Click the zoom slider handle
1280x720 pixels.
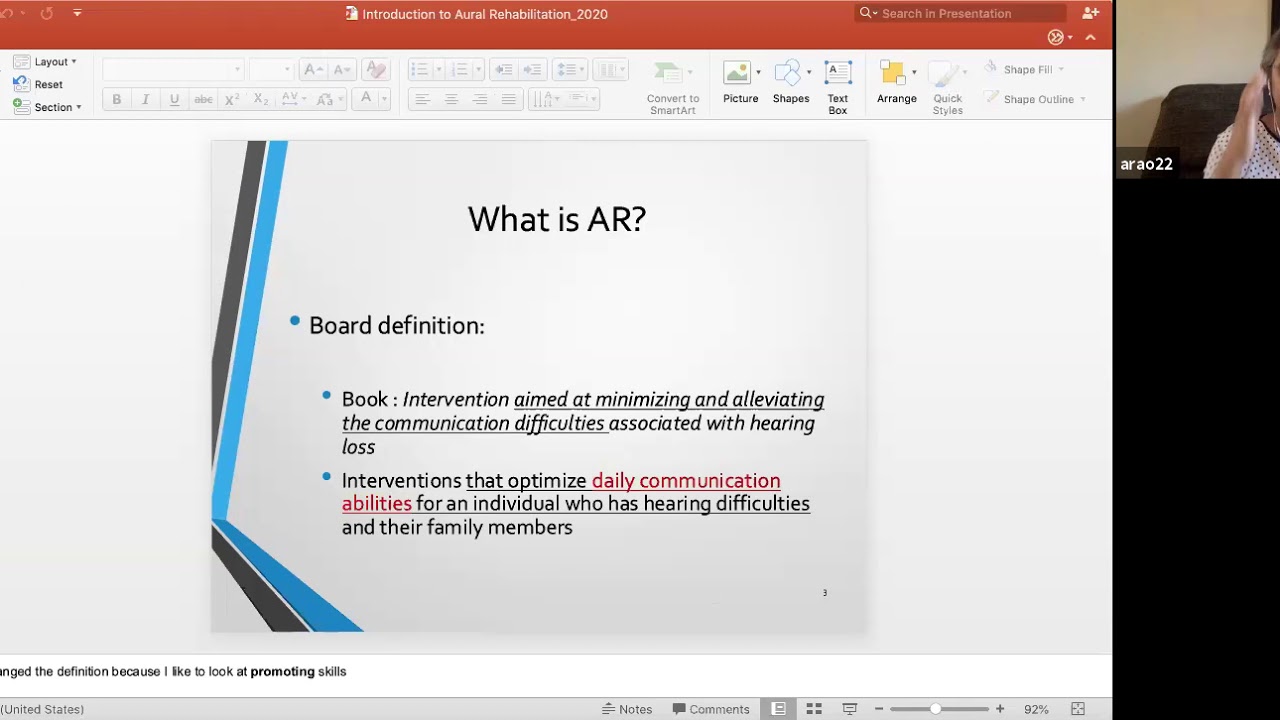click(x=936, y=709)
